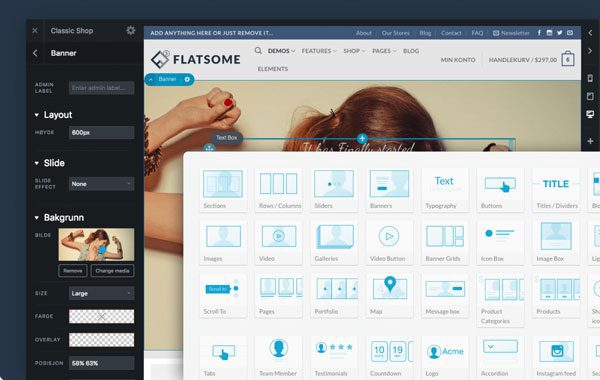Add the Titles / Dividers element
Screen dimensions: 600x380
556,189
